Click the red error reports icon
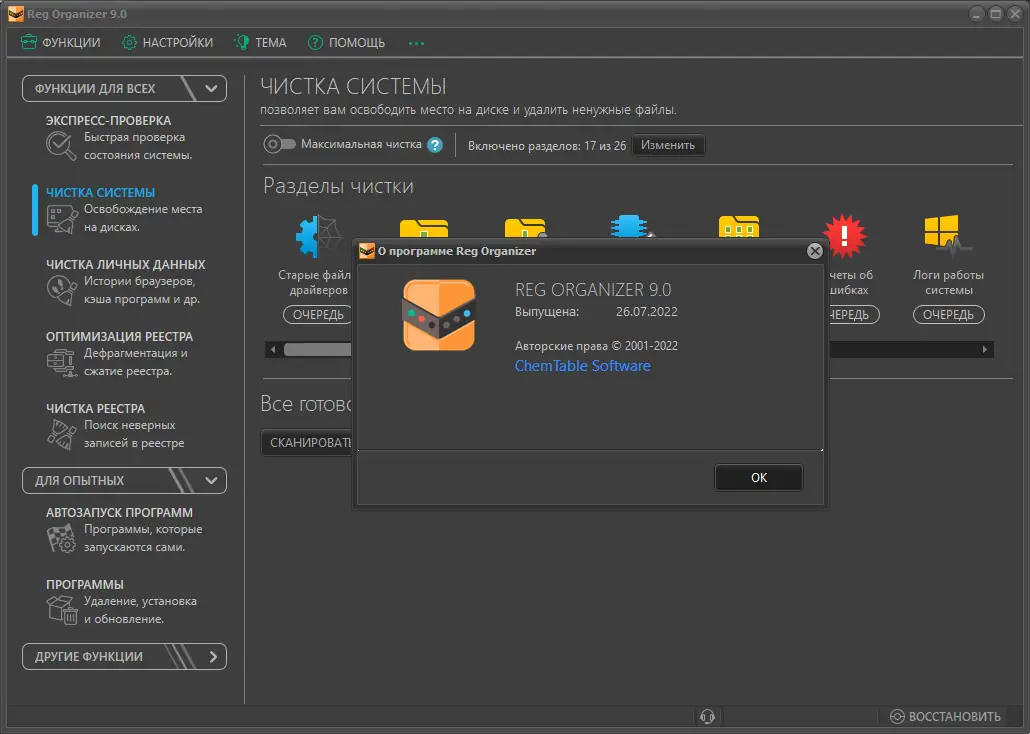1030x734 pixels. (x=845, y=235)
